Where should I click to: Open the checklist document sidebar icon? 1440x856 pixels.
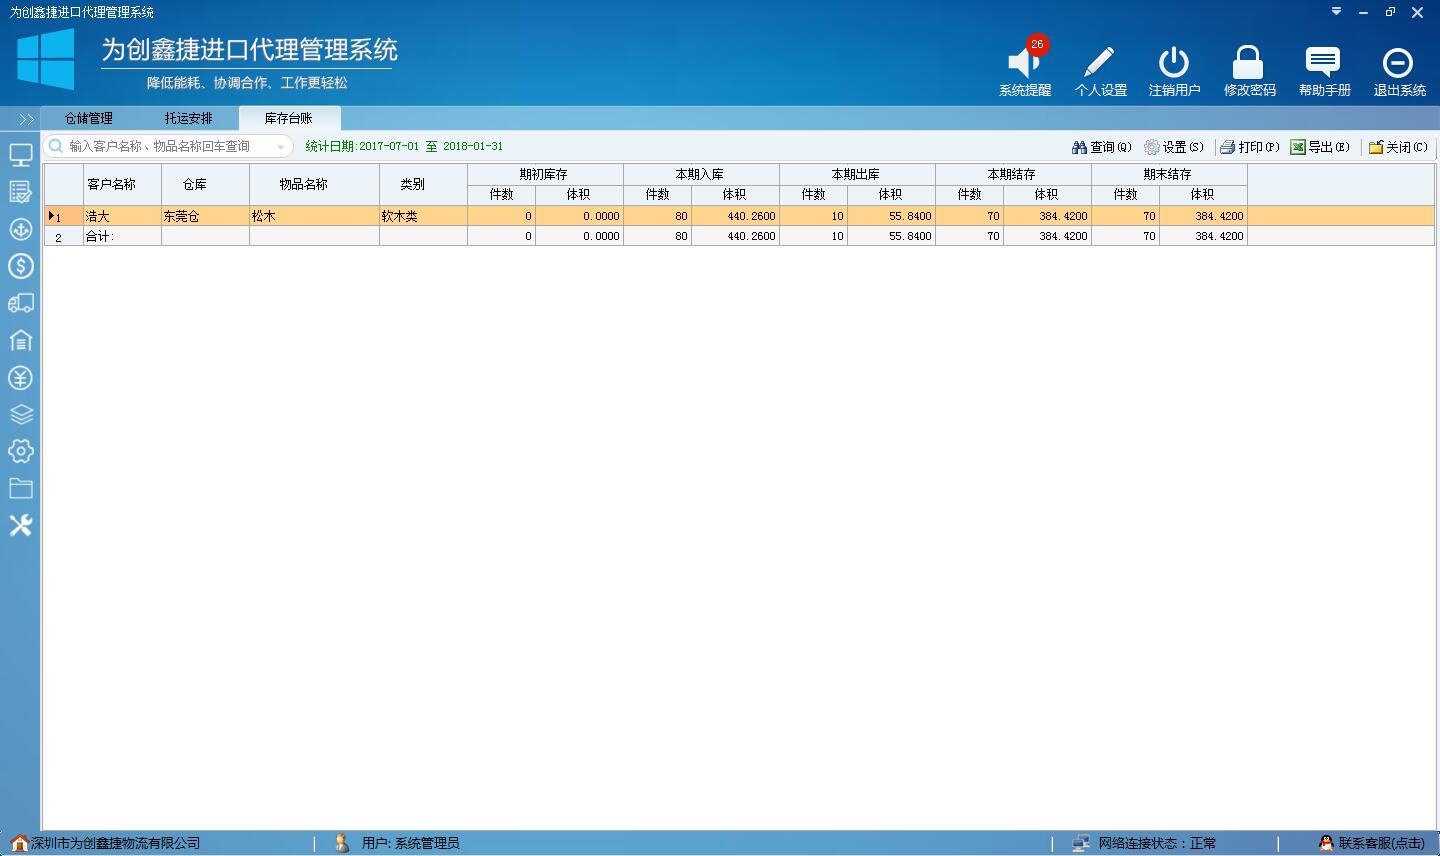pos(21,192)
